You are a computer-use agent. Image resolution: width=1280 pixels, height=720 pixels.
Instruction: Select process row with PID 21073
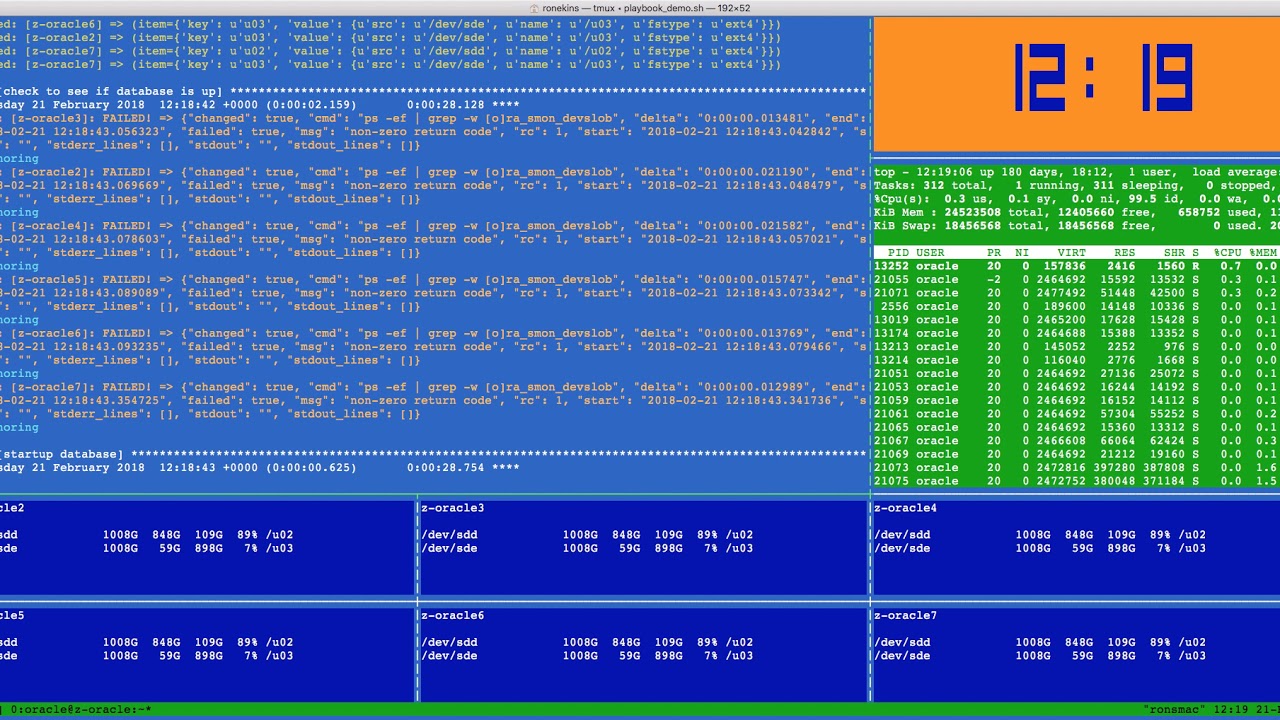tap(1077, 468)
